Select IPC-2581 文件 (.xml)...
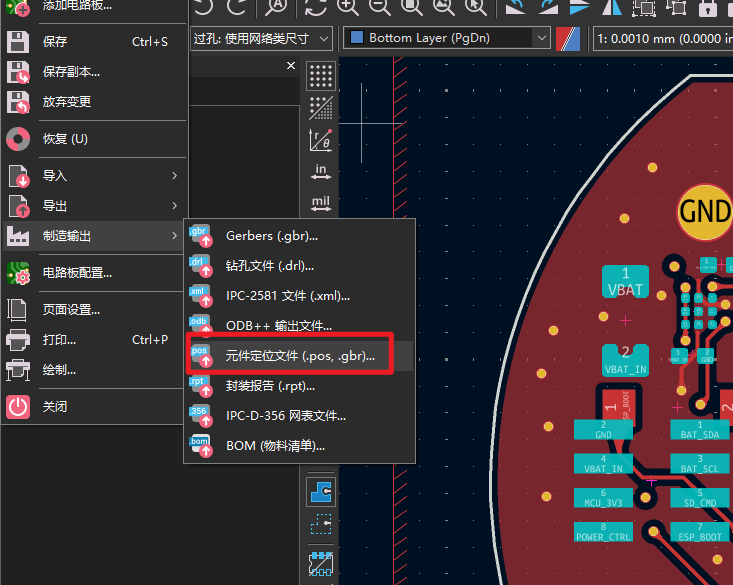The image size is (733, 585). click(299, 296)
